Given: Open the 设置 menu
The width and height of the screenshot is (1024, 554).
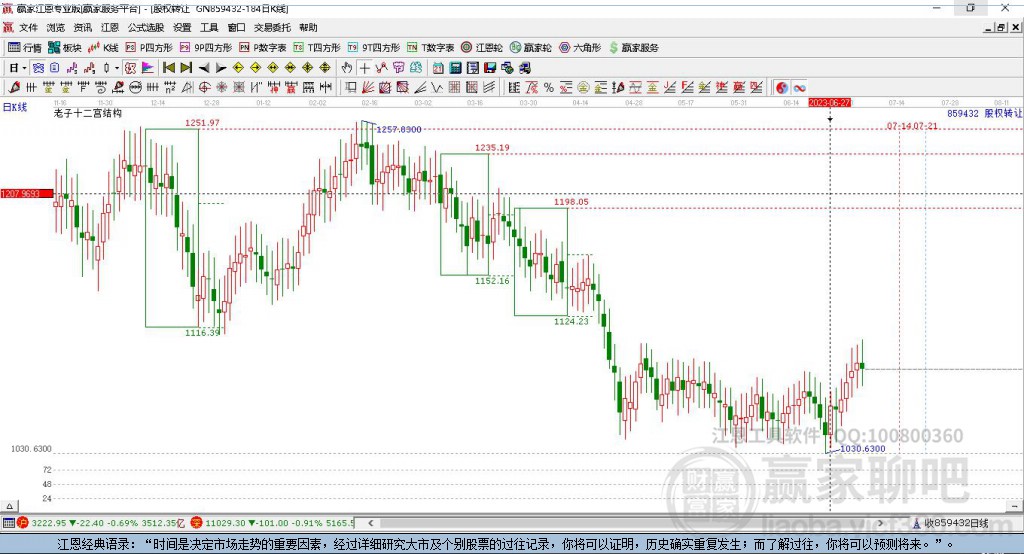Looking at the screenshot, I should click(182, 27).
